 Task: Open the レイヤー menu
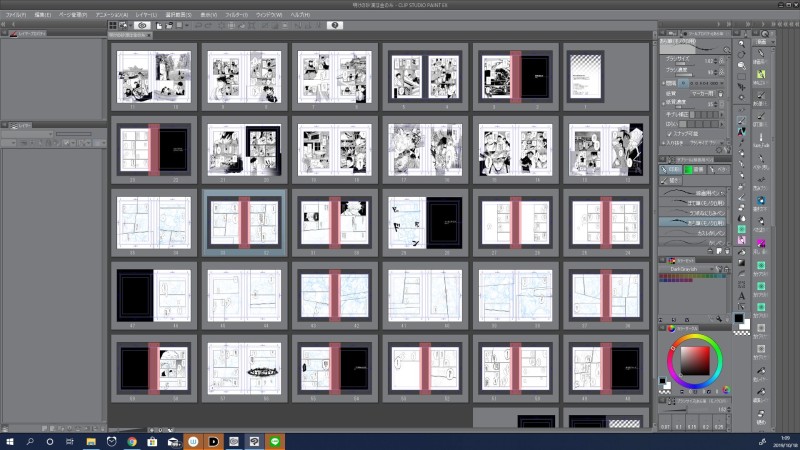point(146,15)
